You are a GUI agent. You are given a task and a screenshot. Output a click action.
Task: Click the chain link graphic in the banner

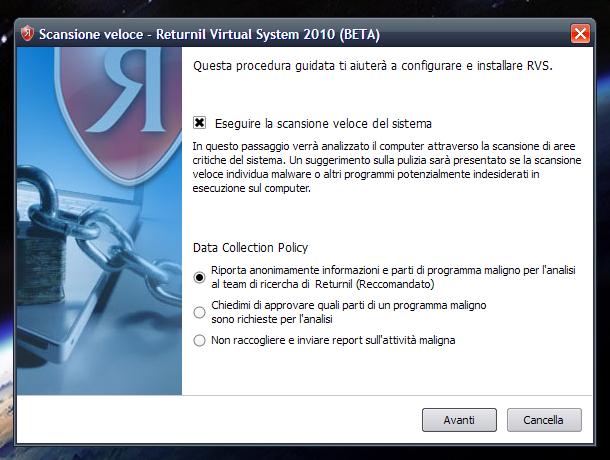[117, 249]
